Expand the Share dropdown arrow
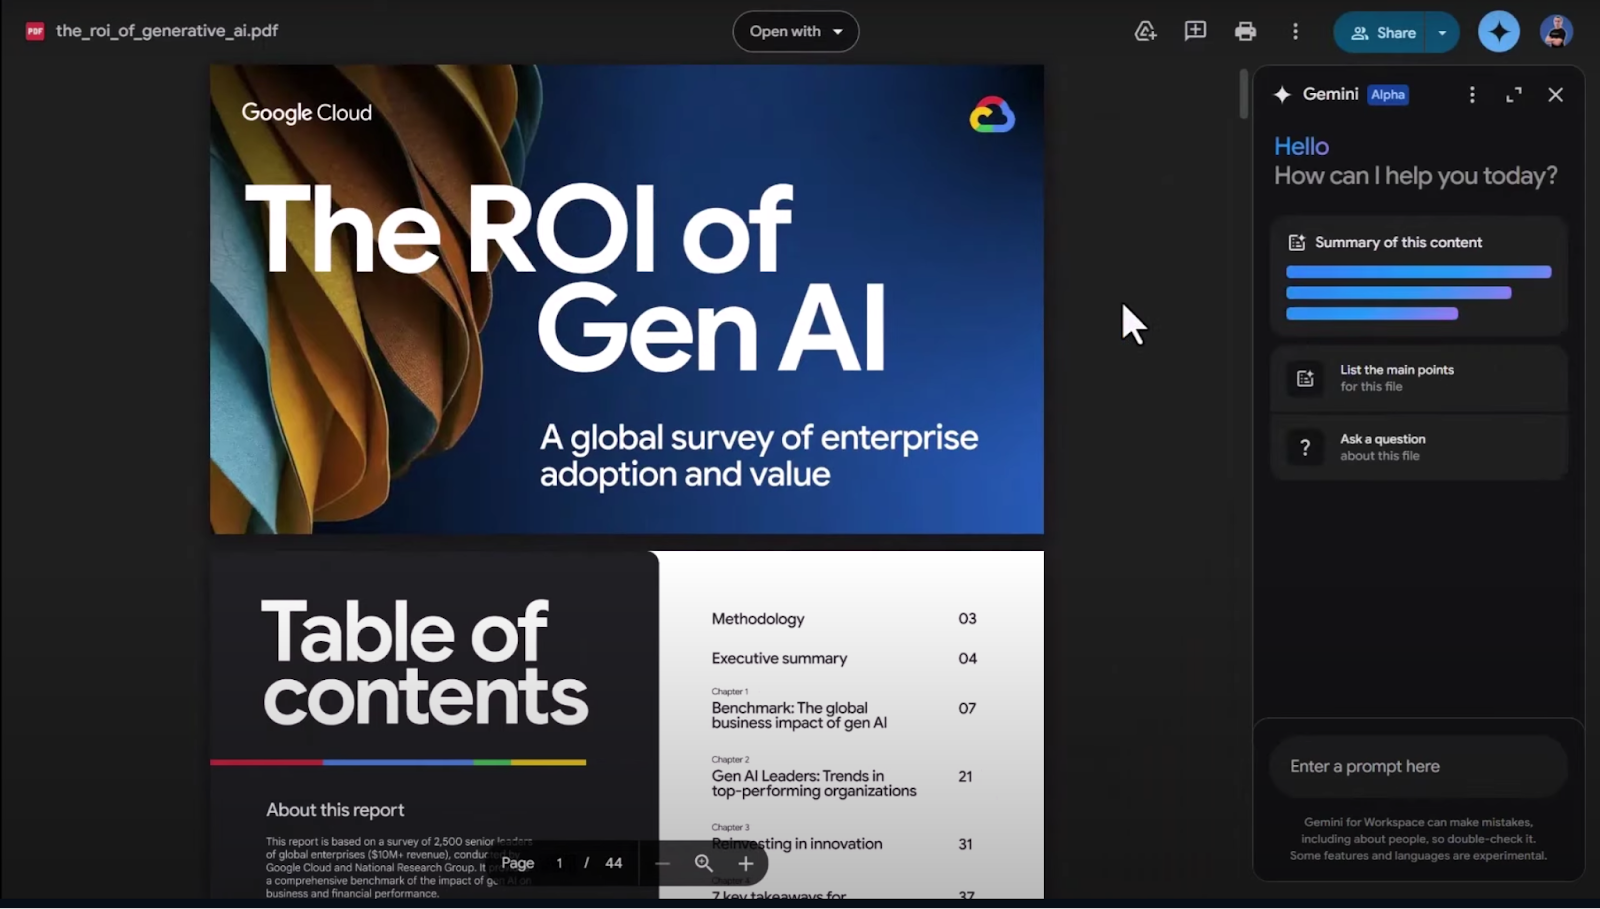The image size is (1600, 909). click(1443, 32)
